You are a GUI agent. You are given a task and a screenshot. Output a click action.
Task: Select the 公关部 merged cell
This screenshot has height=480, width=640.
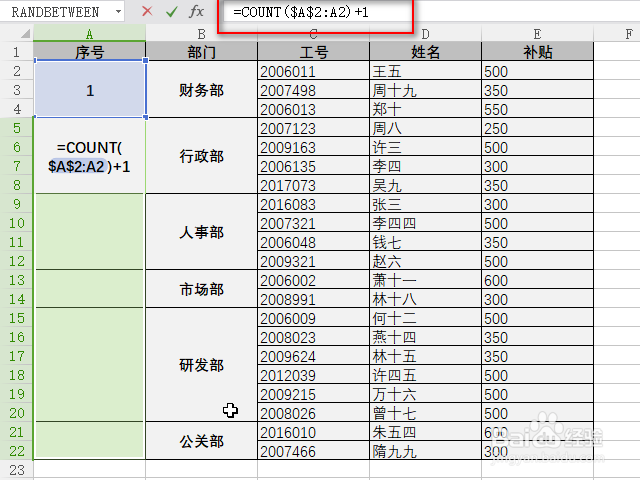tap(201, 441)
